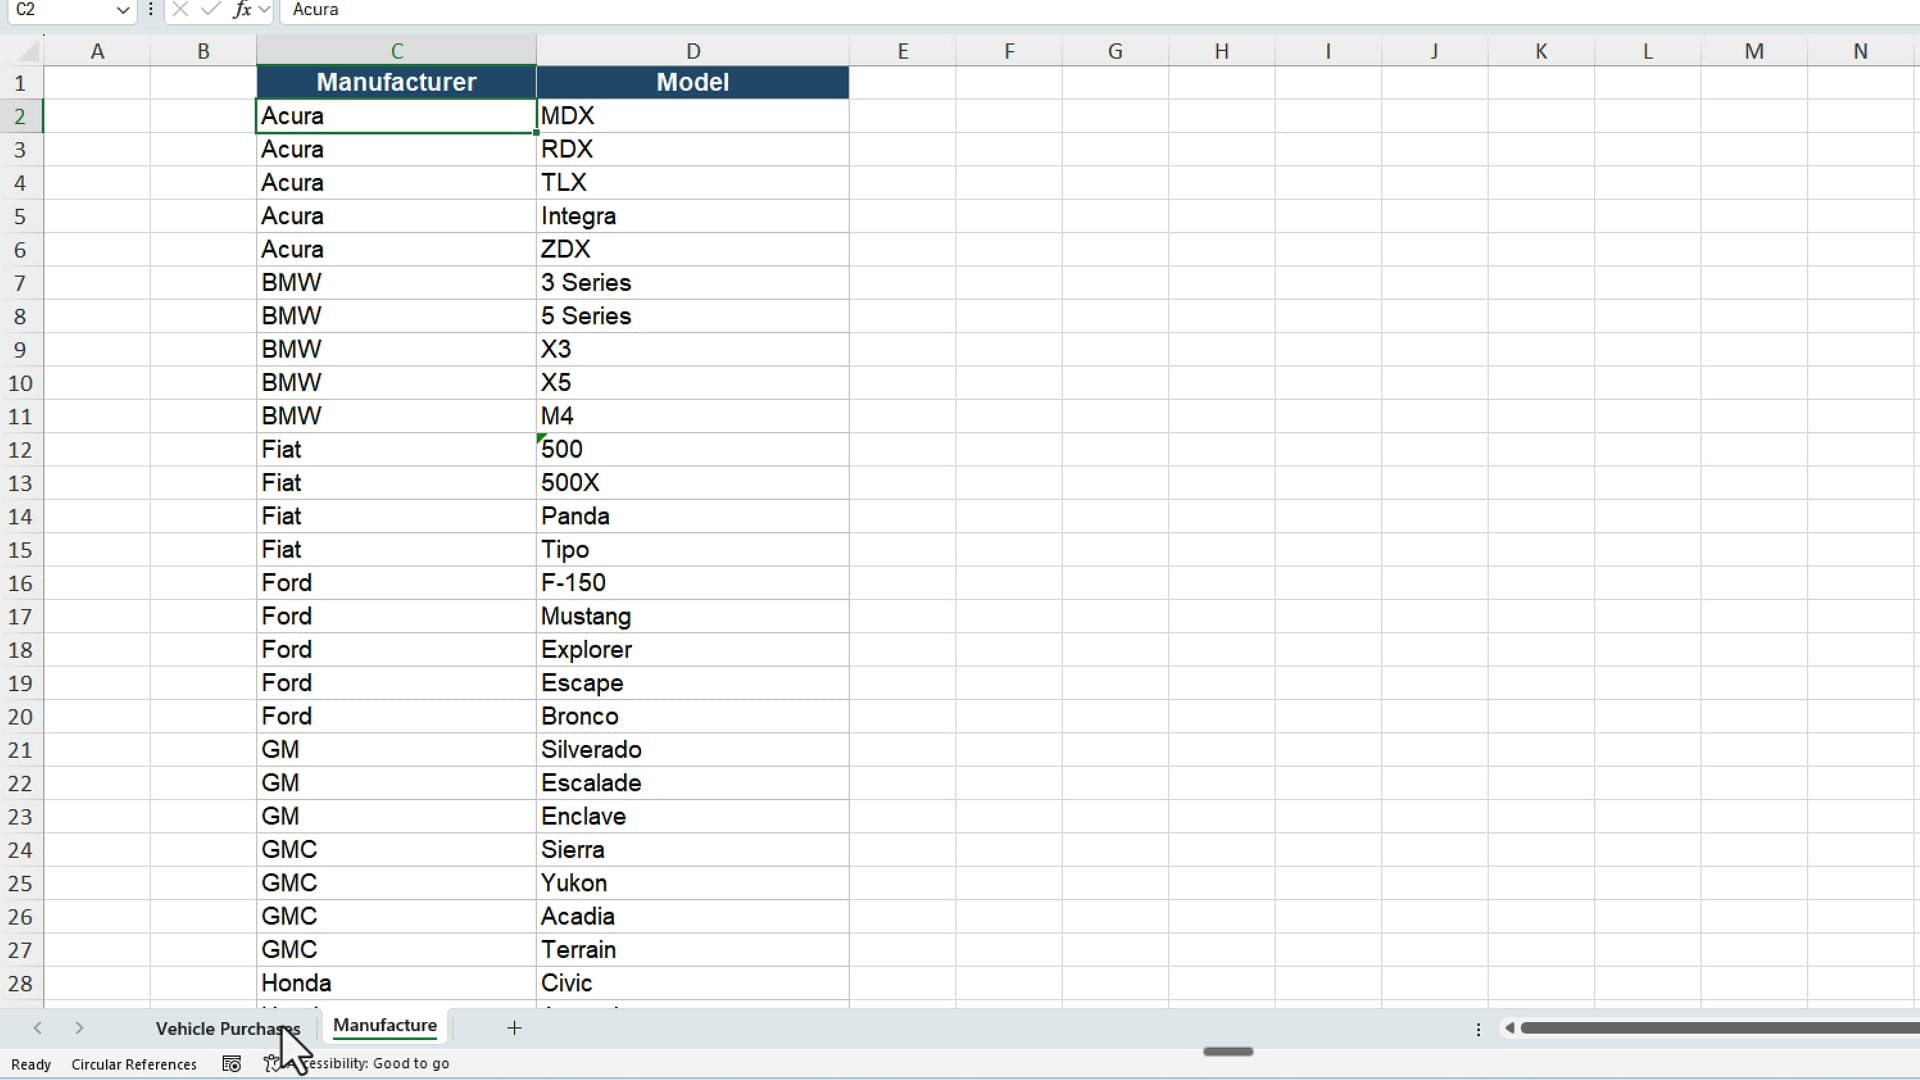
Task: Select the cell containing Integra
Action: tap(693, 216)
